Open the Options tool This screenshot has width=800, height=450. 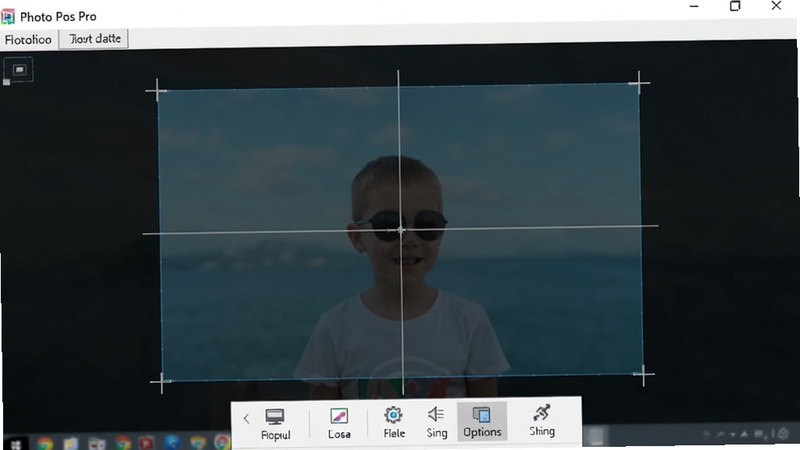tap(482, 421)
